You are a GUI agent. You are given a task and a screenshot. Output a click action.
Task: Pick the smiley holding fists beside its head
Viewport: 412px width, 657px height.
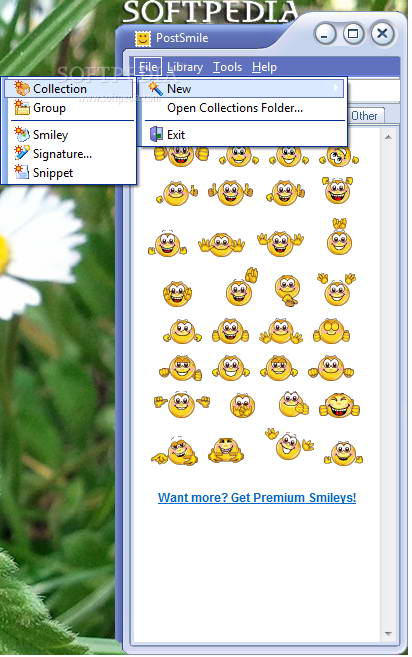337,190
